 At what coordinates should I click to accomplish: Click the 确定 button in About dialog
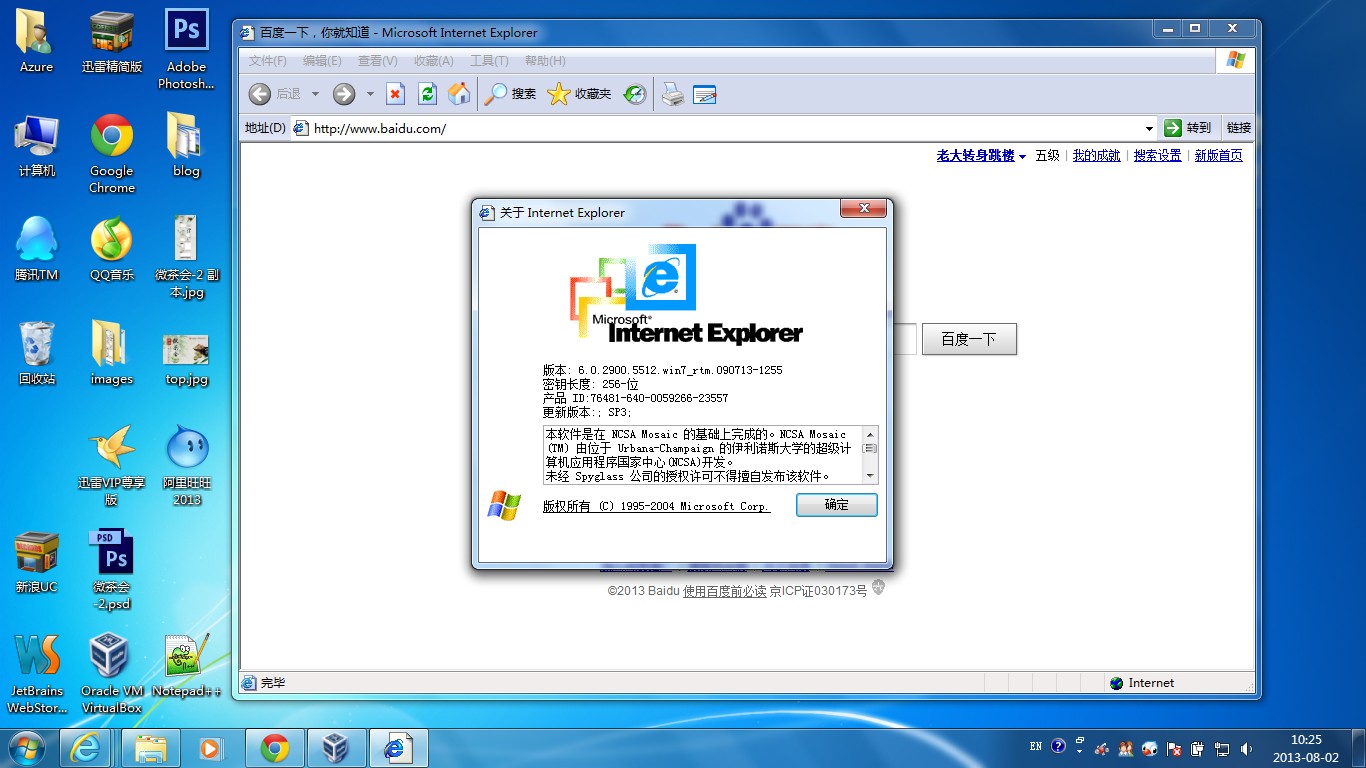click(x=836, y=505)
